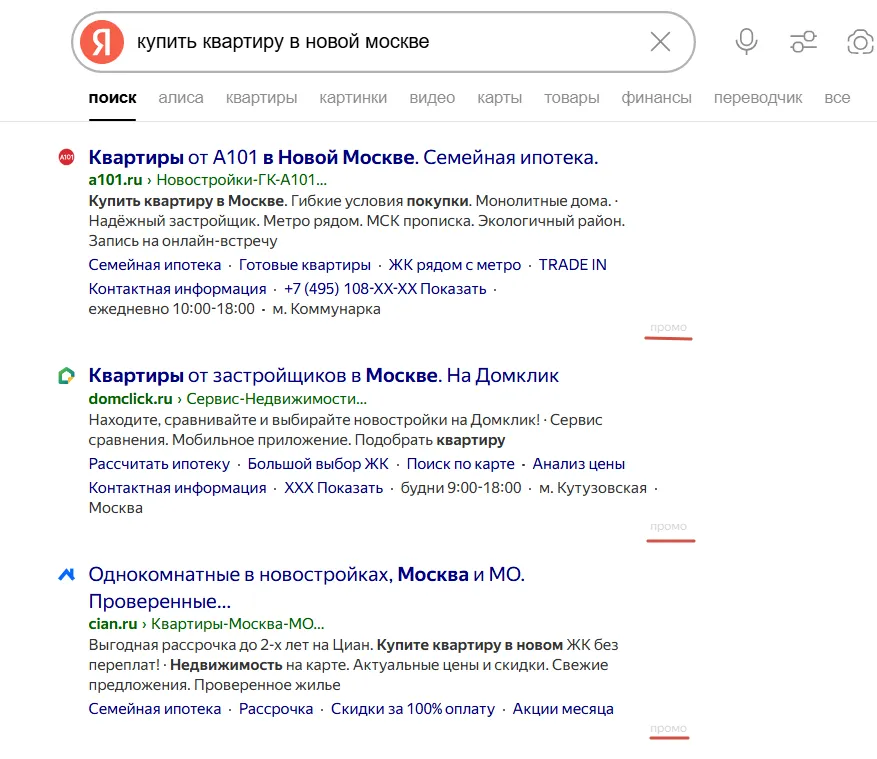
Task: Open 'Готовые квартиры' sitelink
Action: [x=305, y=265]
